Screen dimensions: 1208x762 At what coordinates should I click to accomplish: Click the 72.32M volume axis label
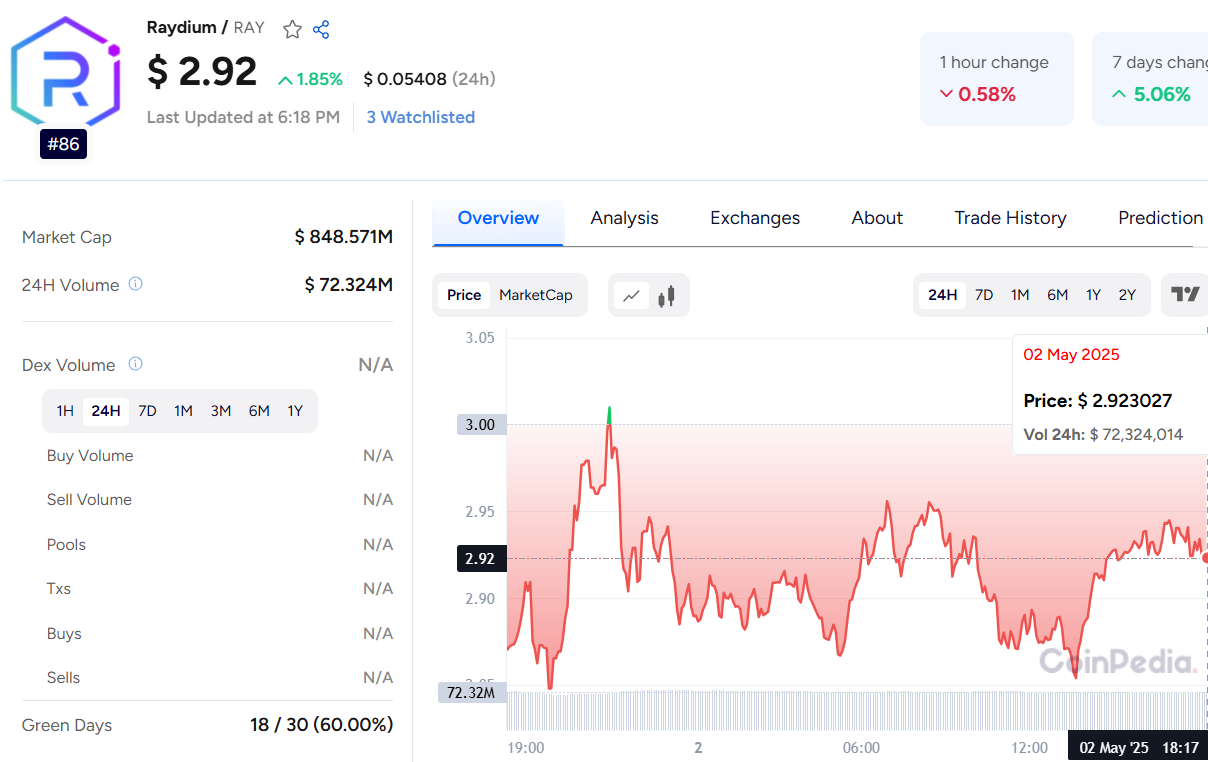[x=472, y=692]
